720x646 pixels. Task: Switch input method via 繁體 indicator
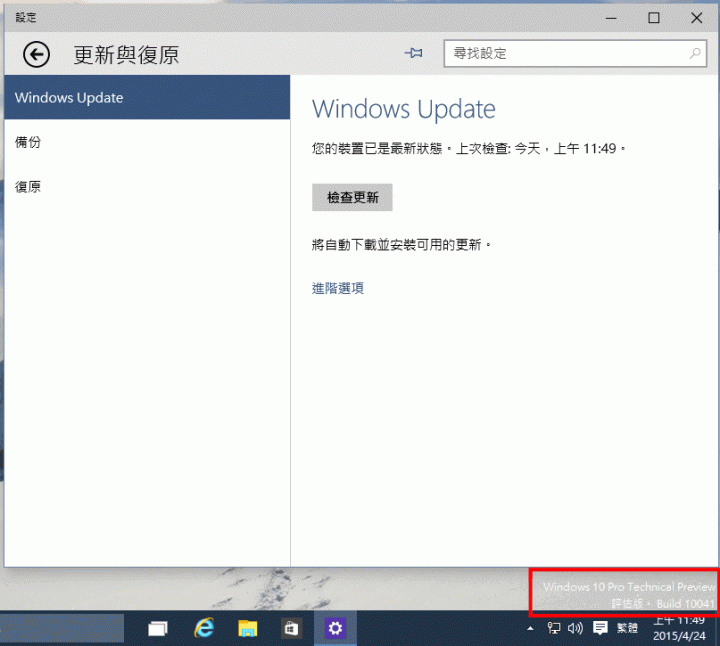[x=627, y=628]
